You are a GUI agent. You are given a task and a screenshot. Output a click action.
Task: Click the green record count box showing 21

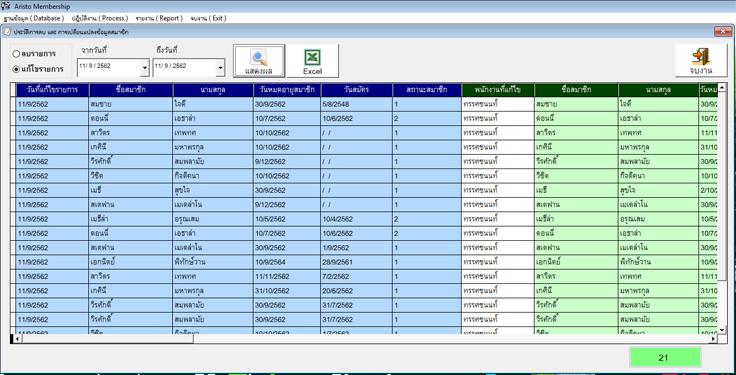[x=665, y=358]
